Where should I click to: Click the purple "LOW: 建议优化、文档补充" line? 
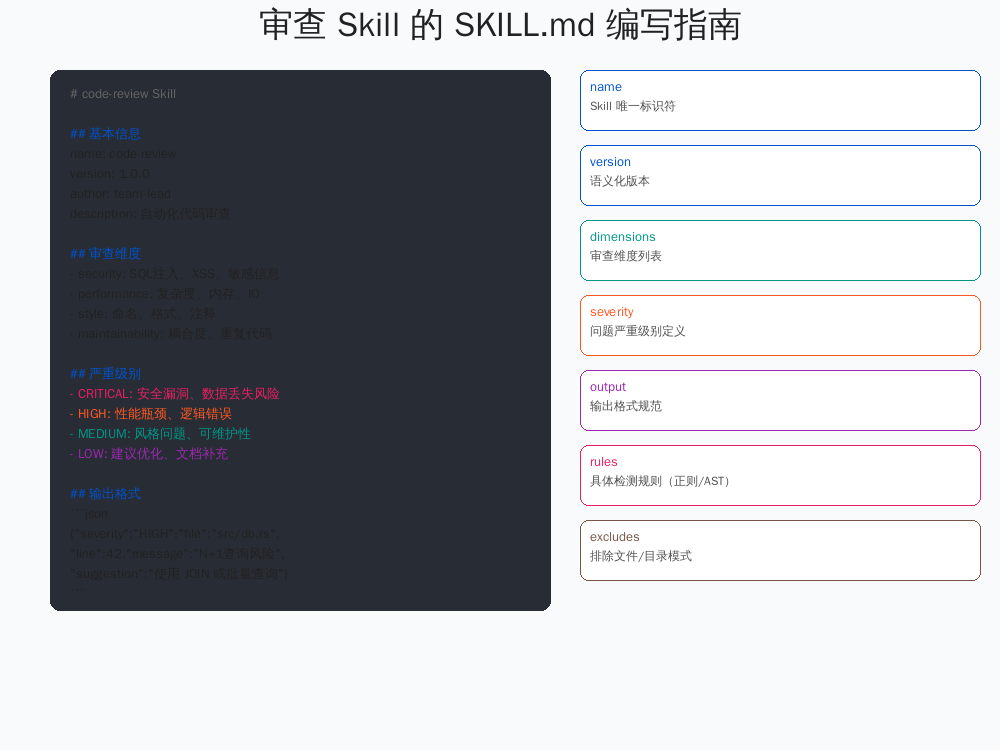[149, 453]
